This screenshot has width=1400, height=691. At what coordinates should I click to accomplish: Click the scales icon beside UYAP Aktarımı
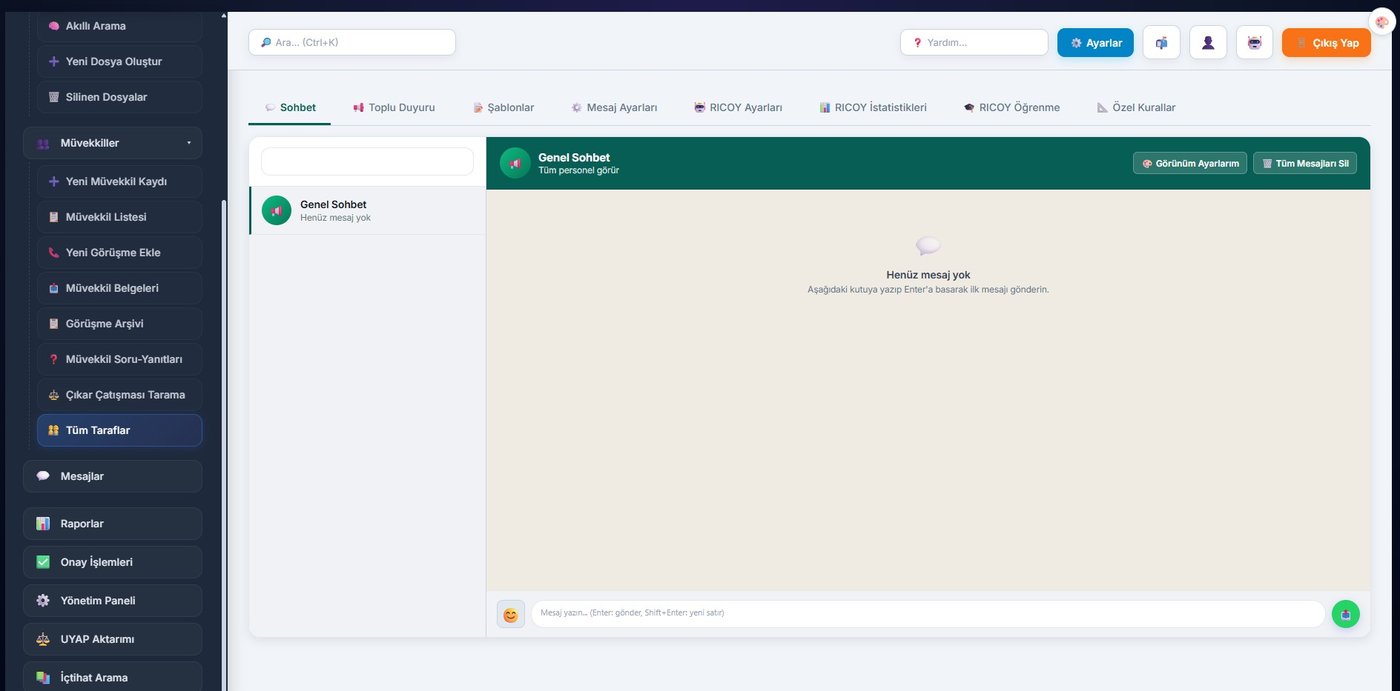[43, 639]
